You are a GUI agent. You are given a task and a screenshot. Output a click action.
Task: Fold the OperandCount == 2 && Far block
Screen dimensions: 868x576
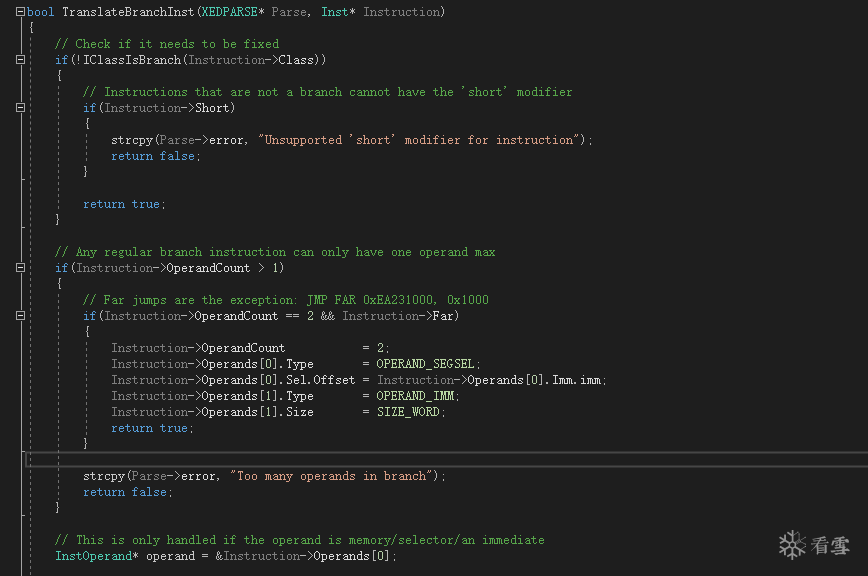[x=20, y=316]
